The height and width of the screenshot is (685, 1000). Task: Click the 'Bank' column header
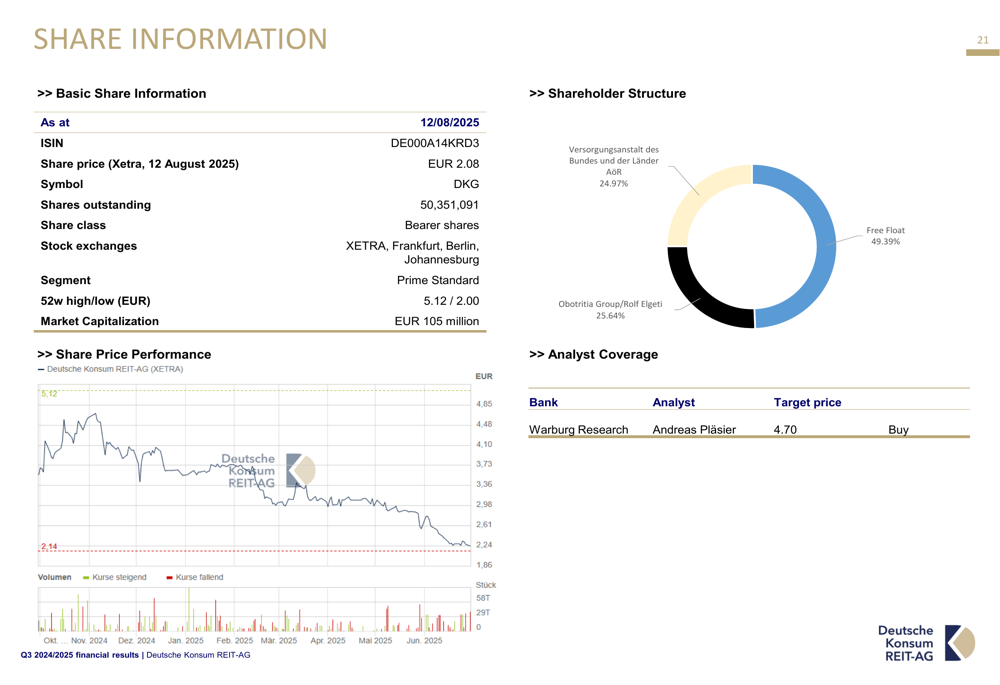[x=543, y=402]
